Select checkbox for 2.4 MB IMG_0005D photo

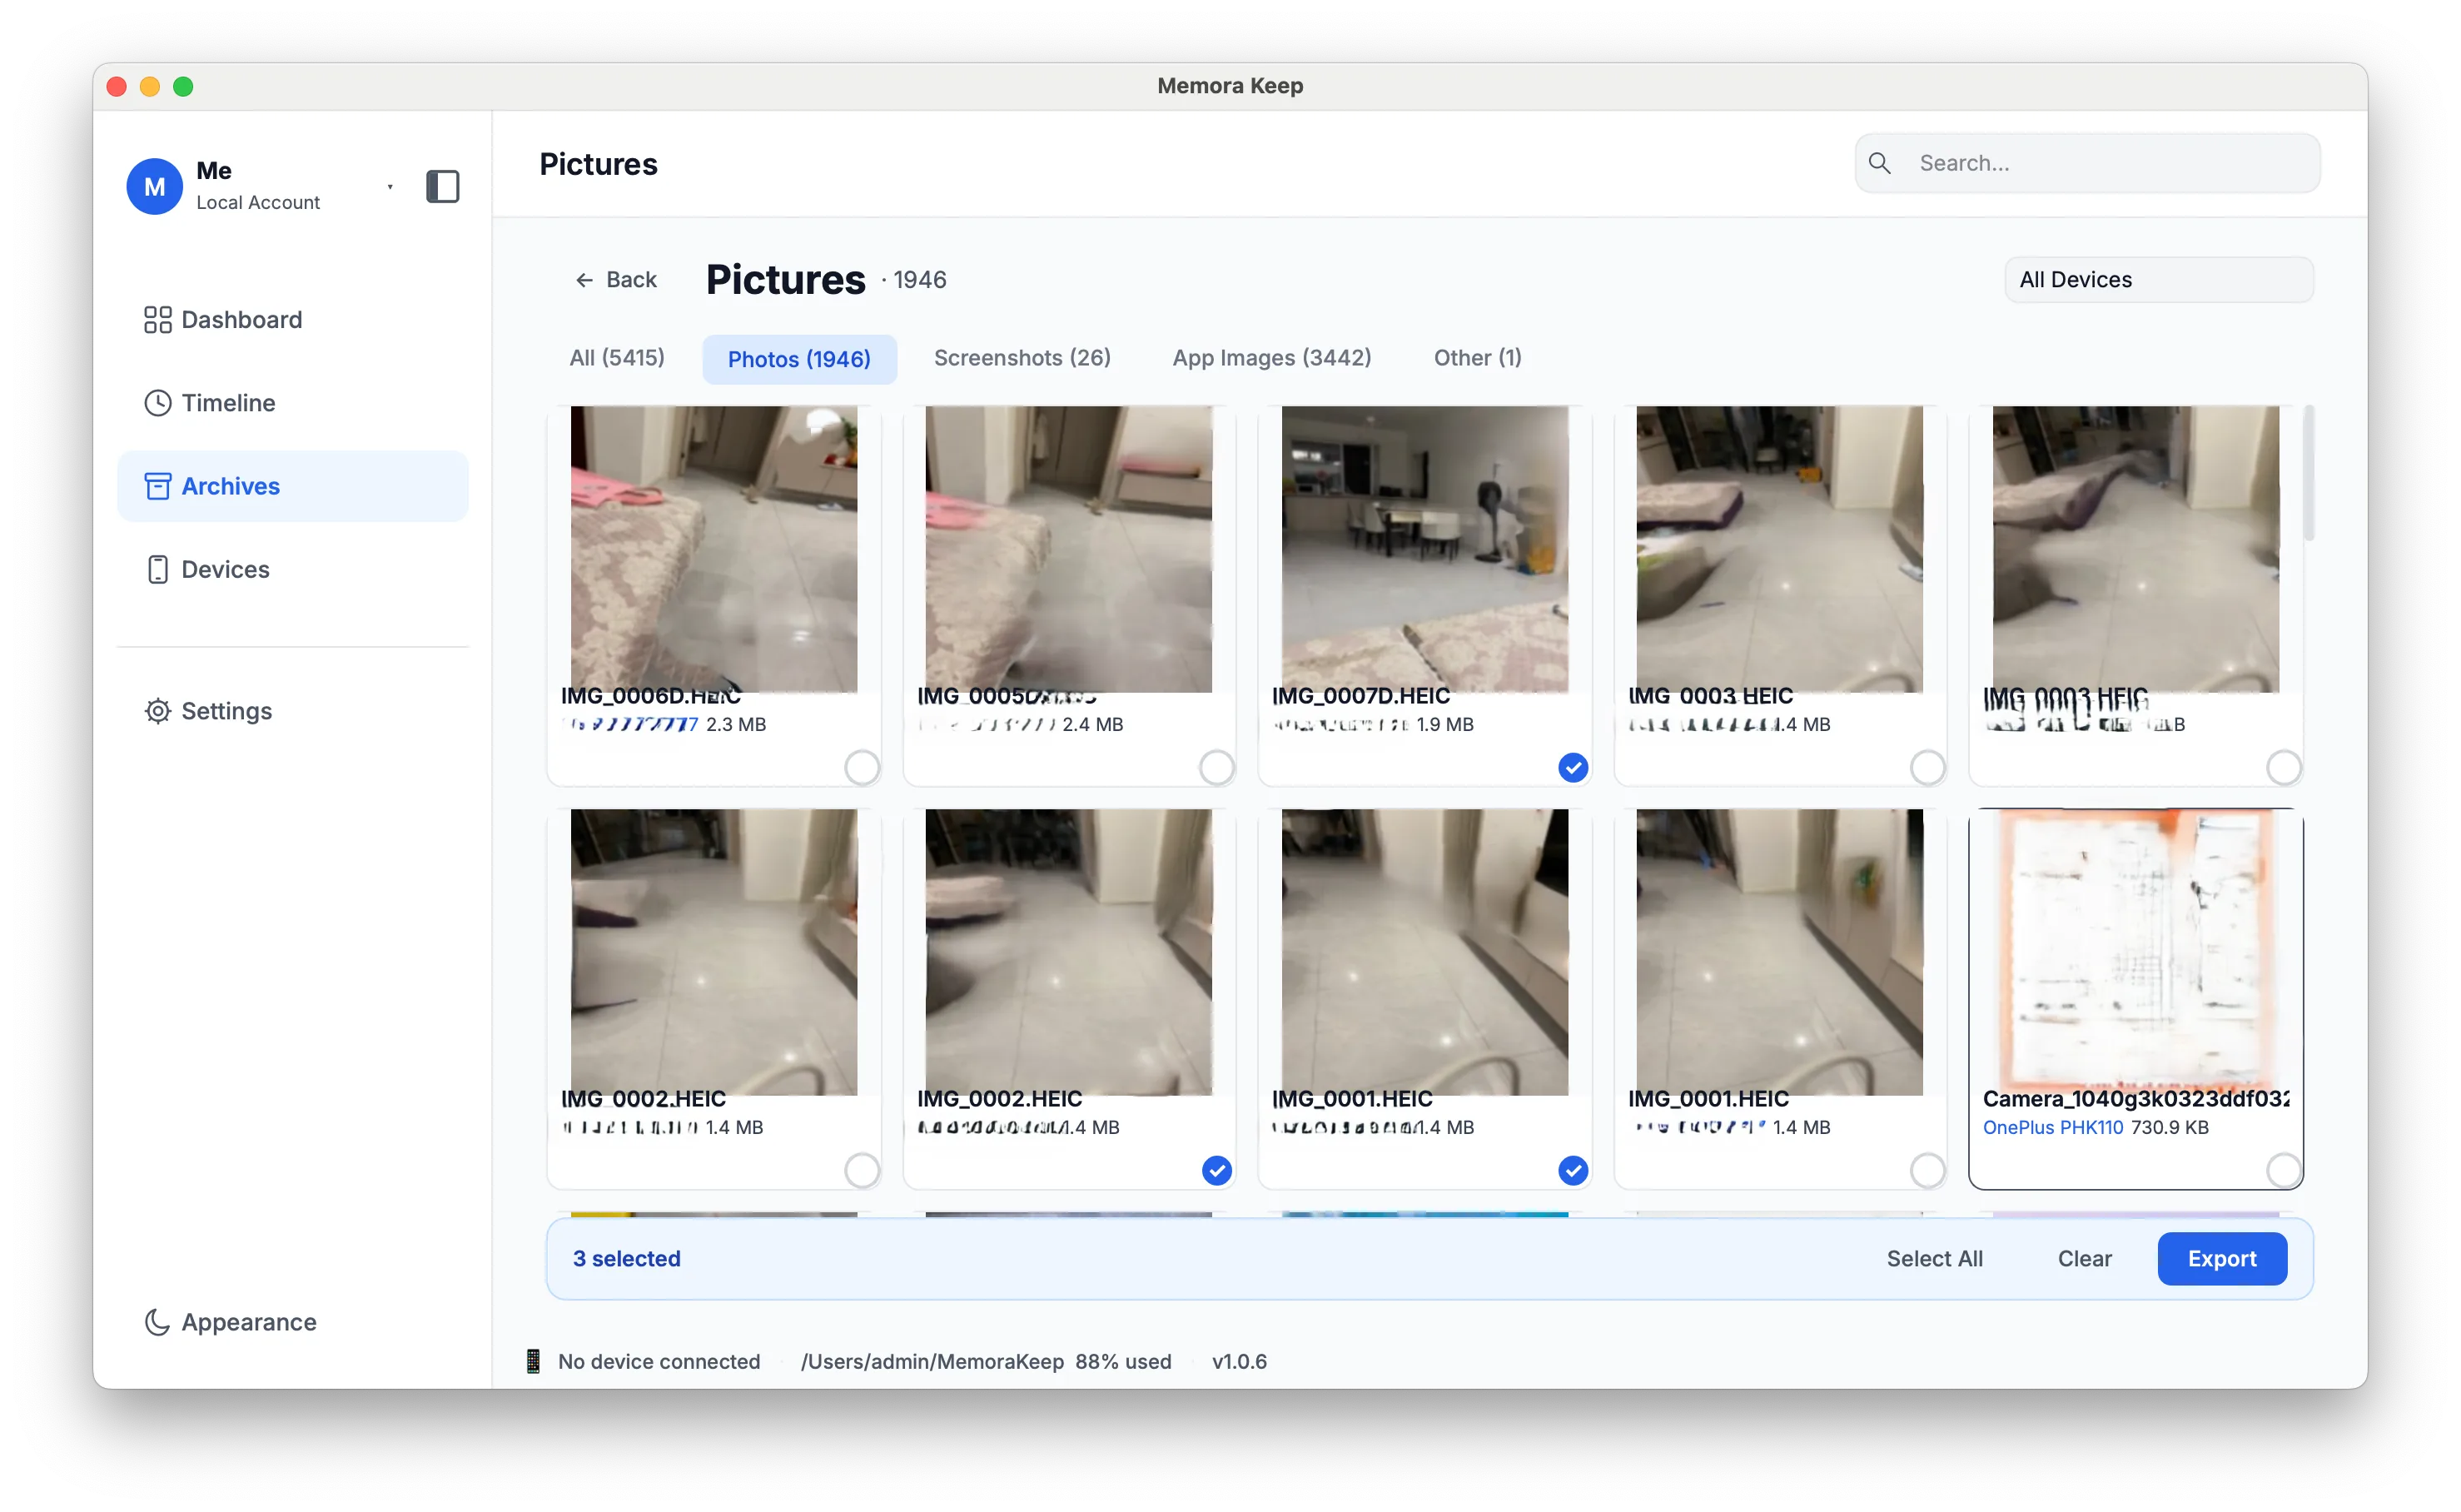coord(1216,768)
